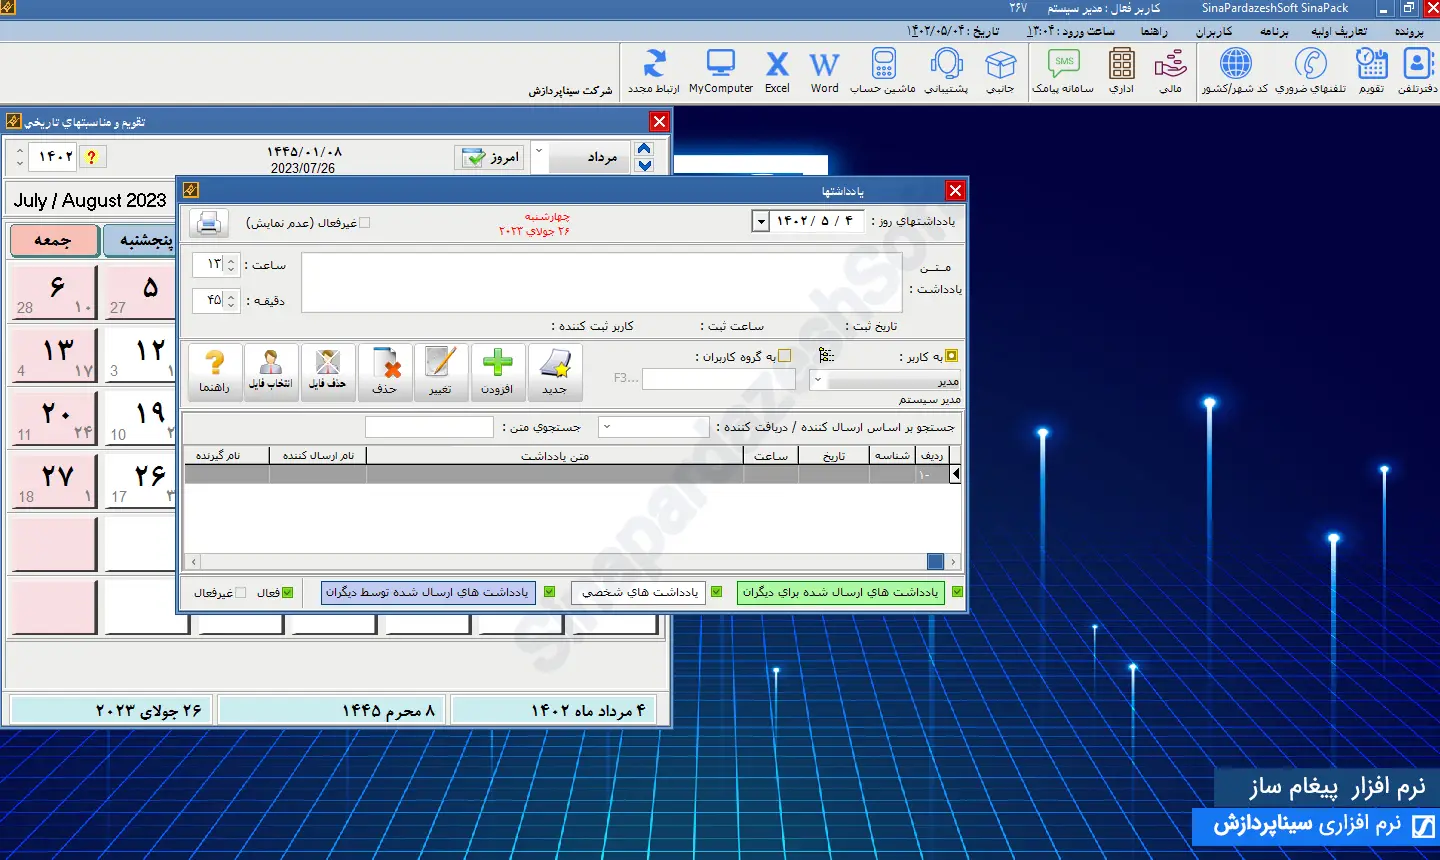This screenshot has height=860, width=1440.
Task: Open the مدیر user dropdown
Action: click(818, 380)
